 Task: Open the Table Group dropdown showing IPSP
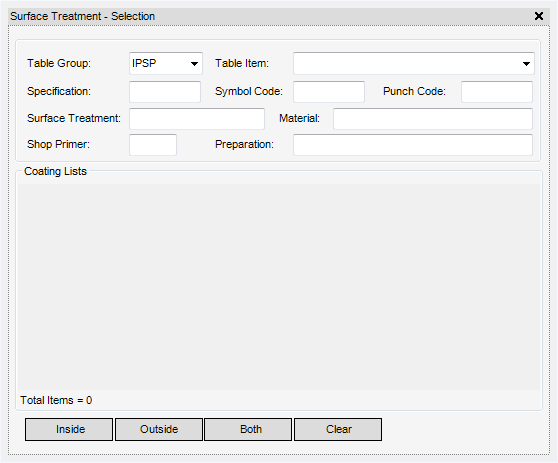pos(166,63)
